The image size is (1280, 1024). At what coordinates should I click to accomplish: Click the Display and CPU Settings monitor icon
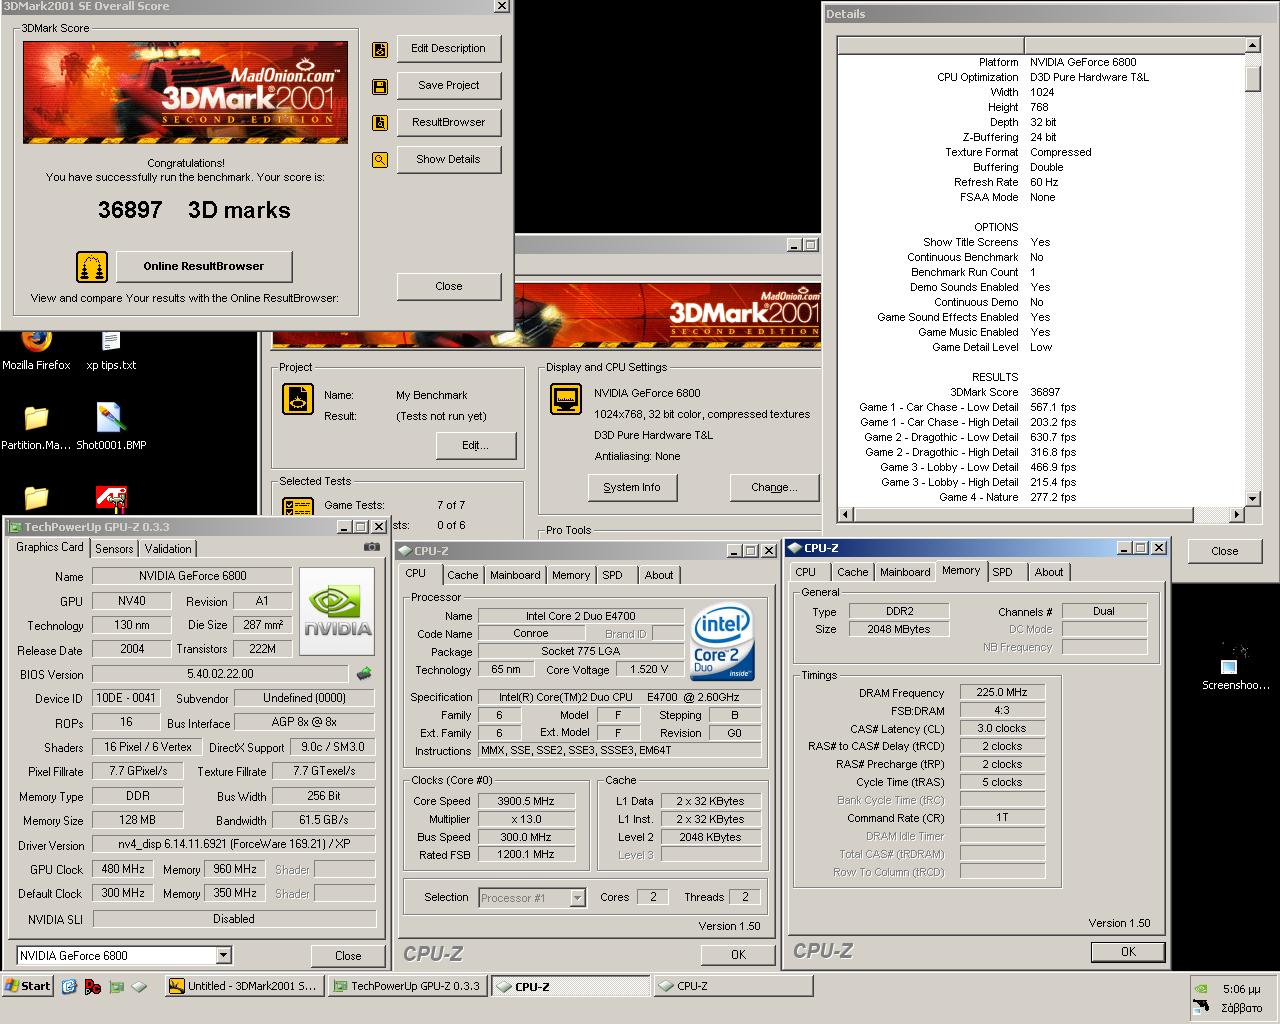pos(566,399)
